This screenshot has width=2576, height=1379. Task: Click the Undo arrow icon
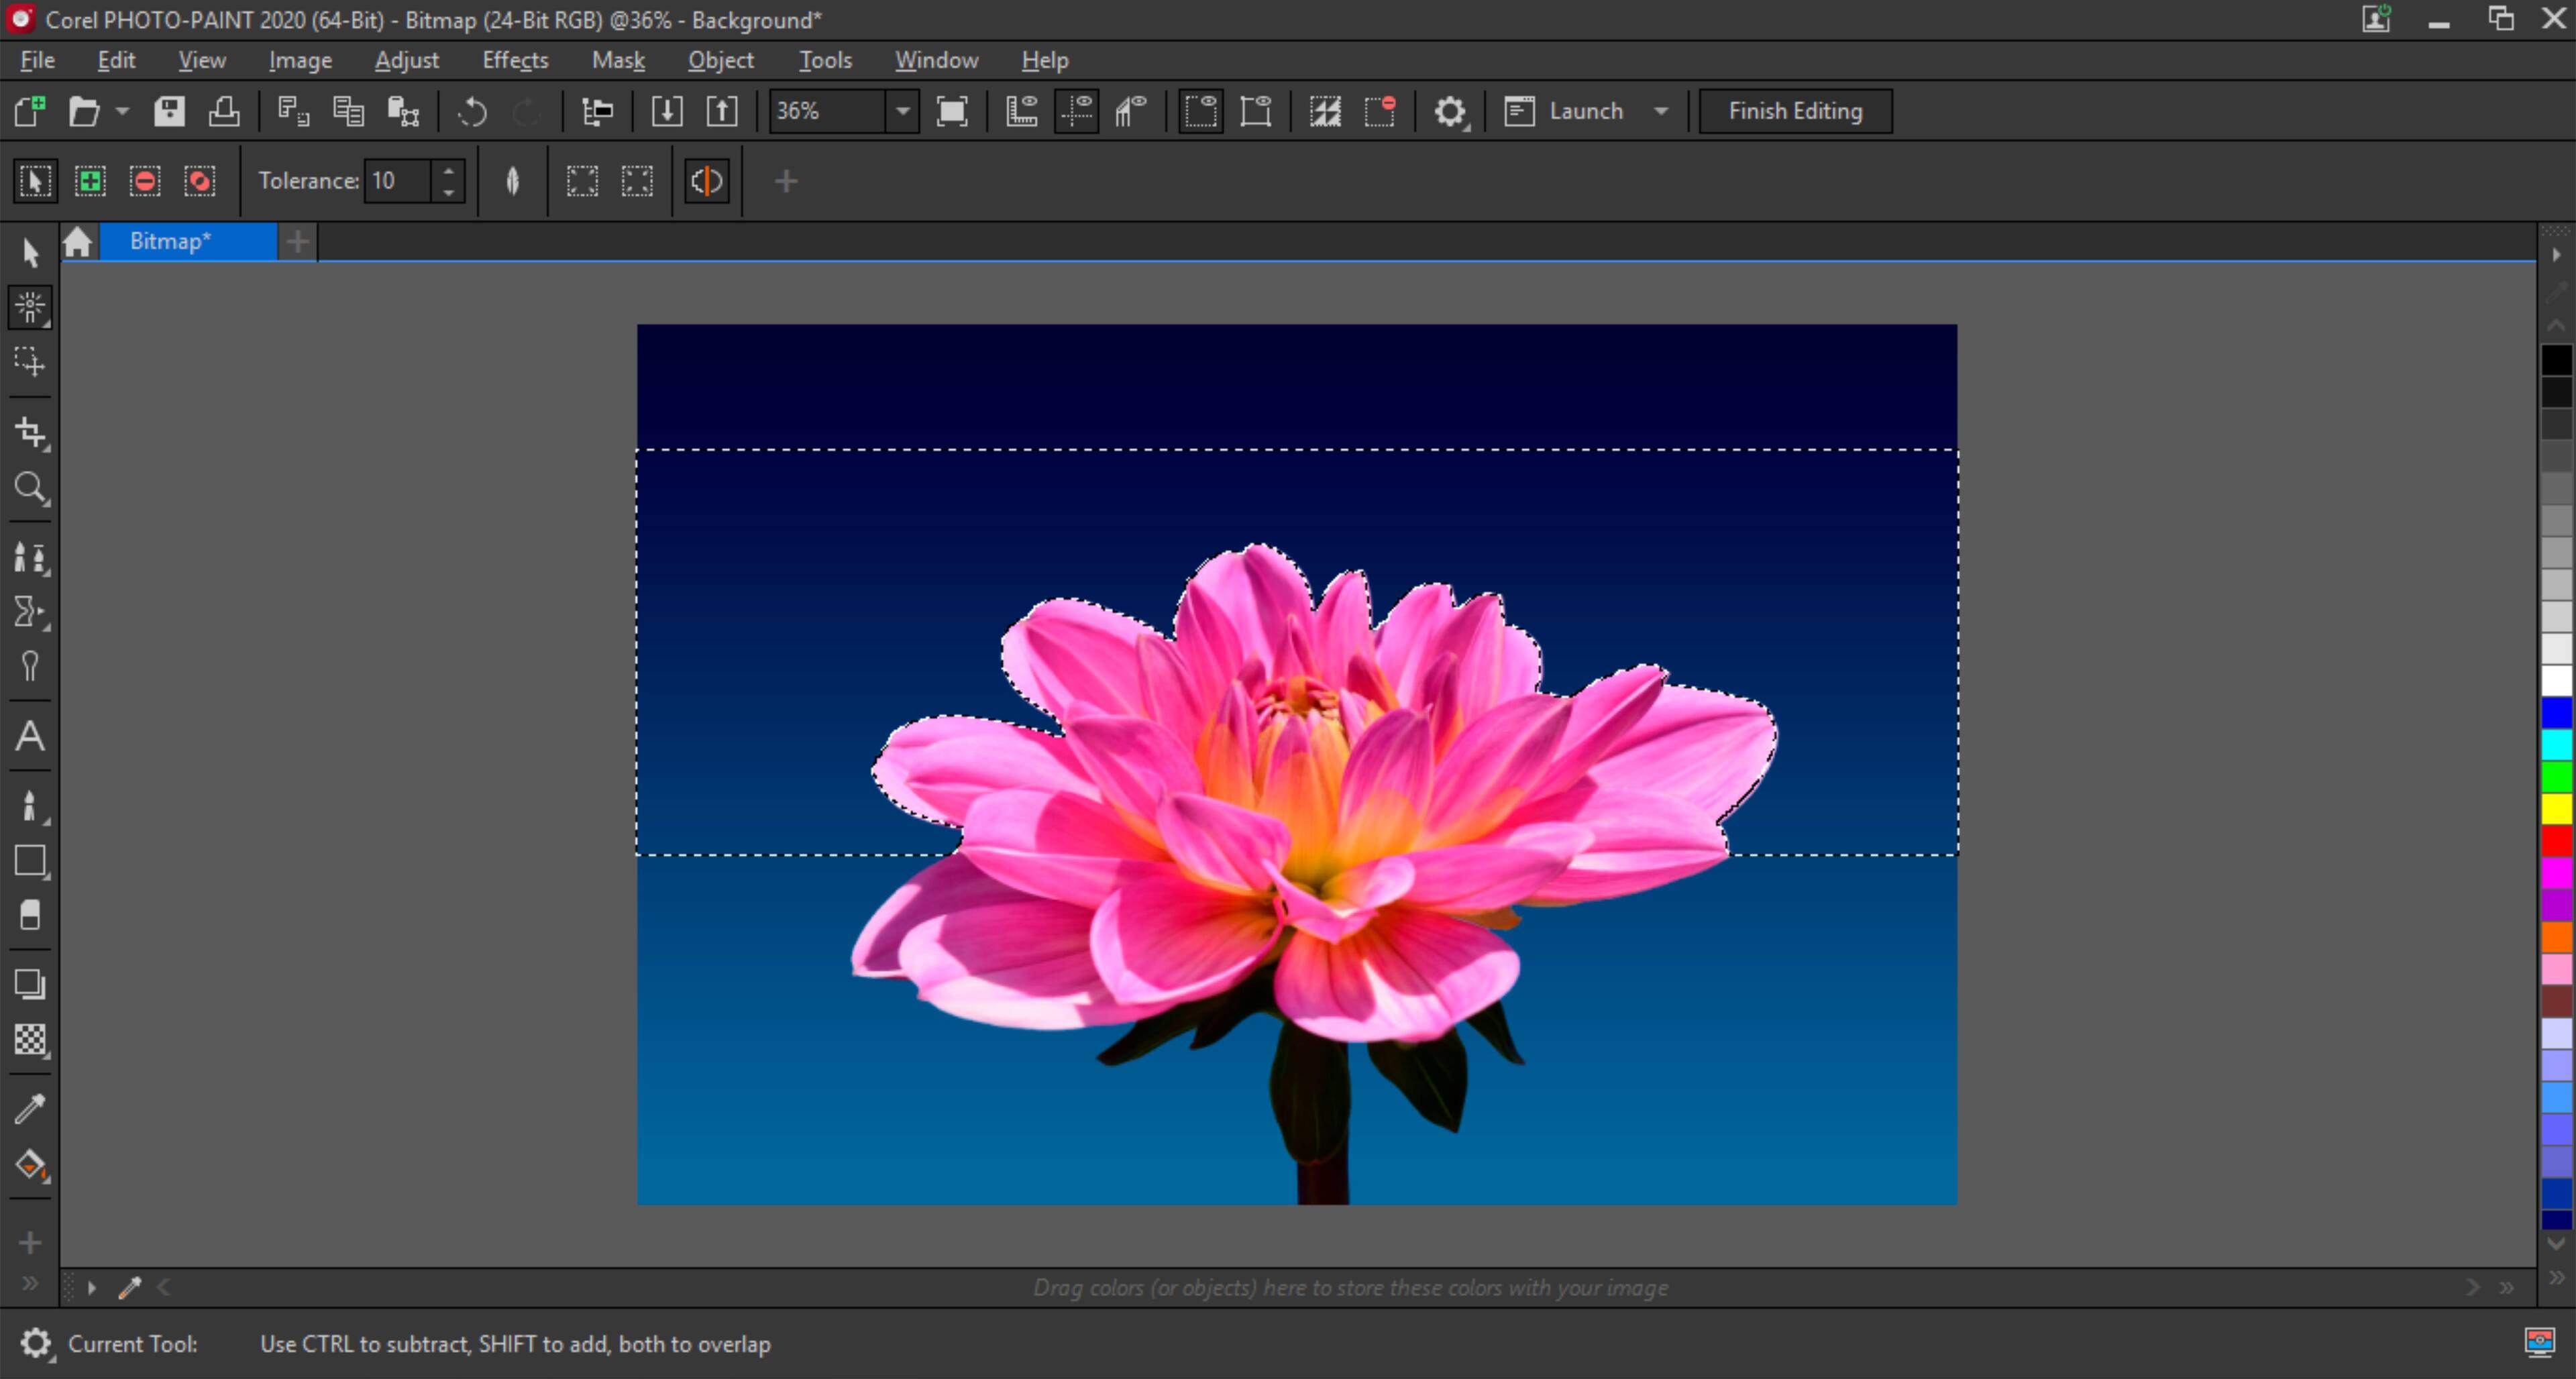[x=472, y=111]
